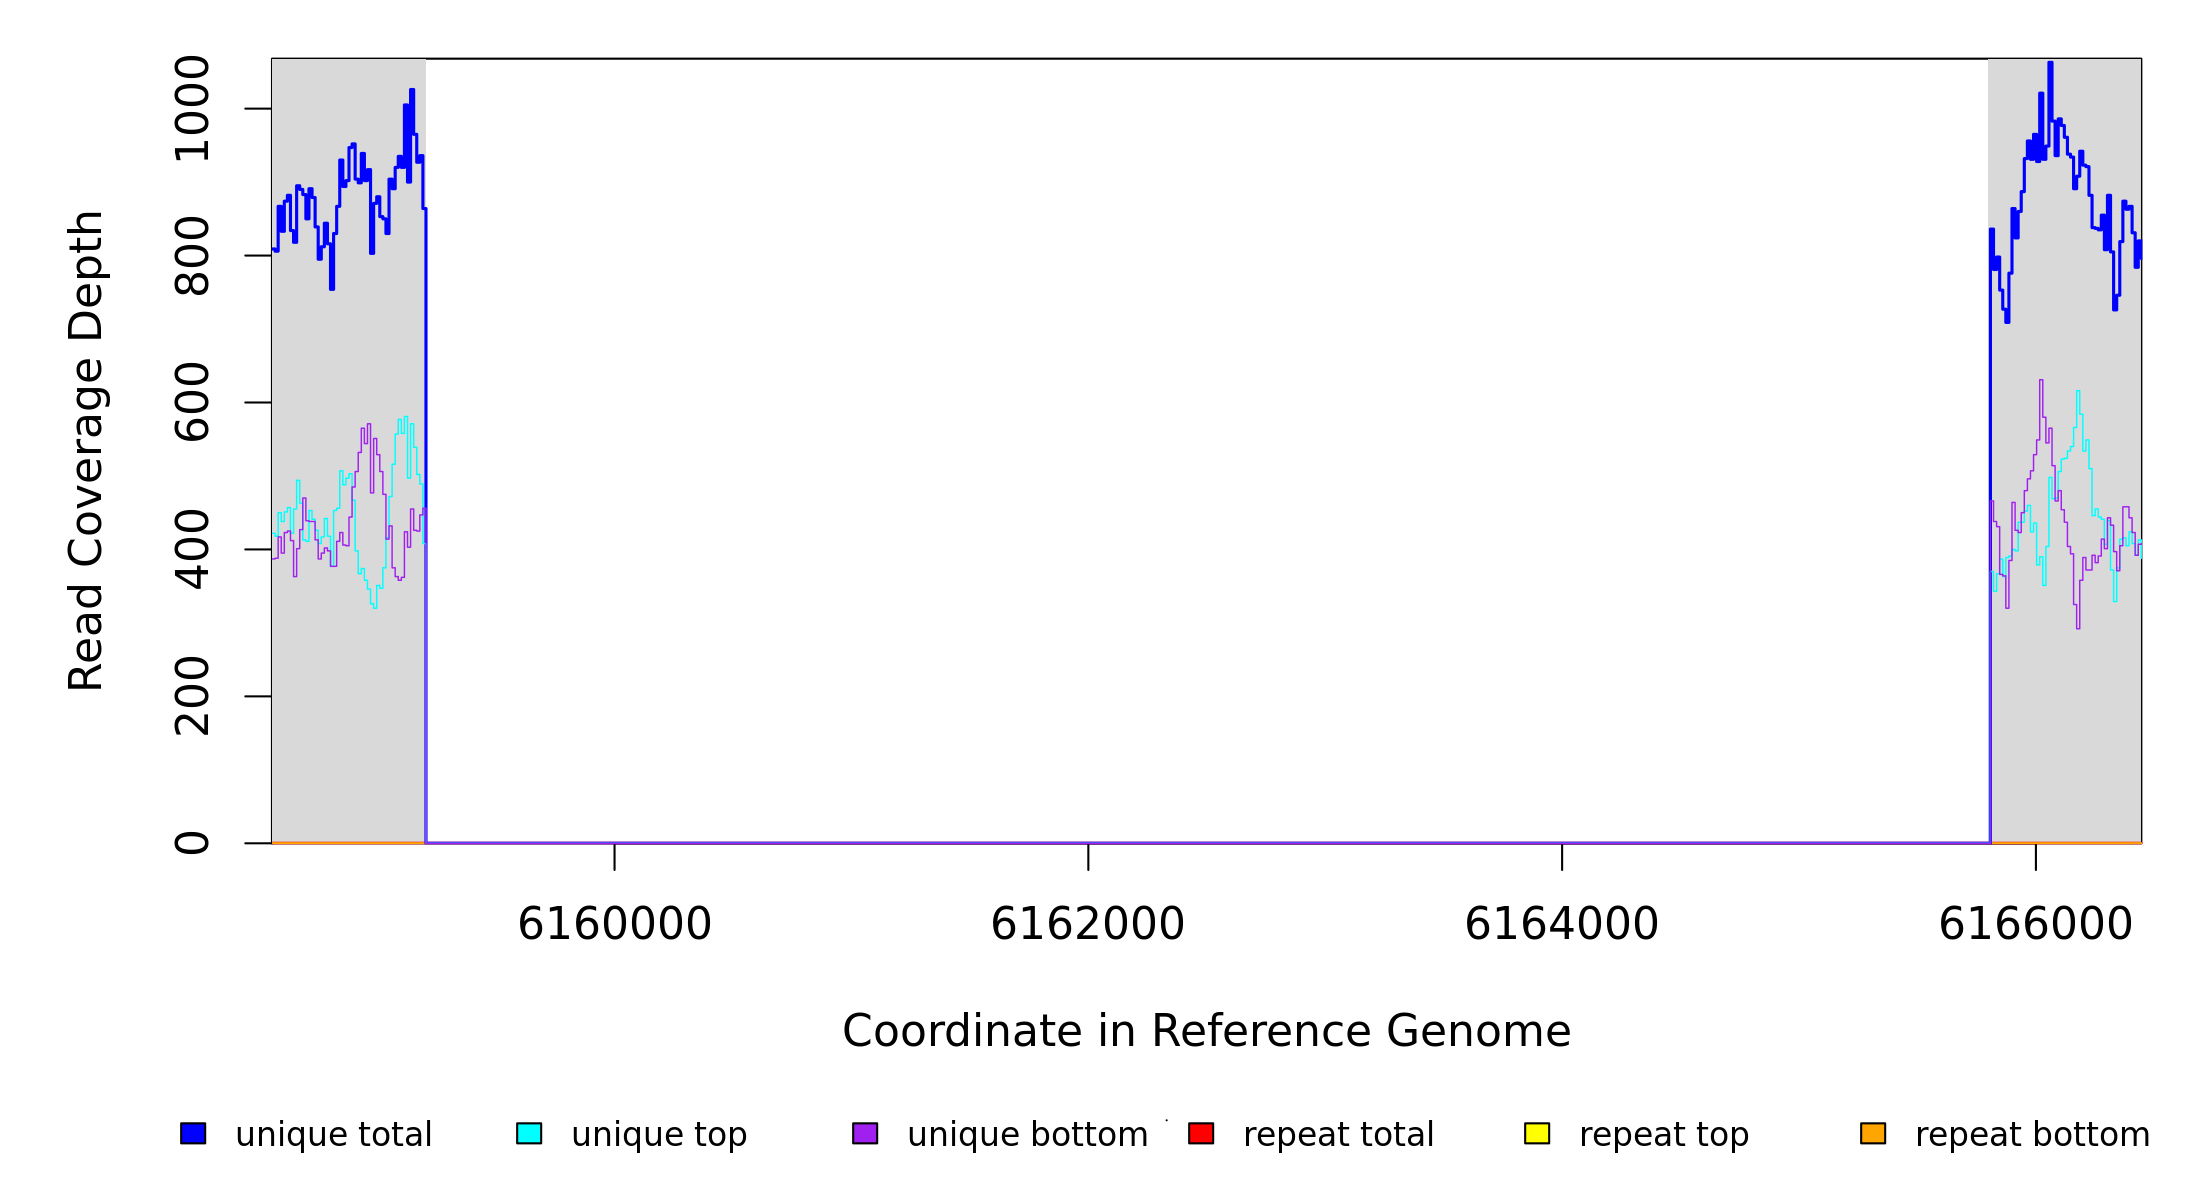
Task: Click the 6160000 x-axis tick label
Action: (x=614, y=924)
